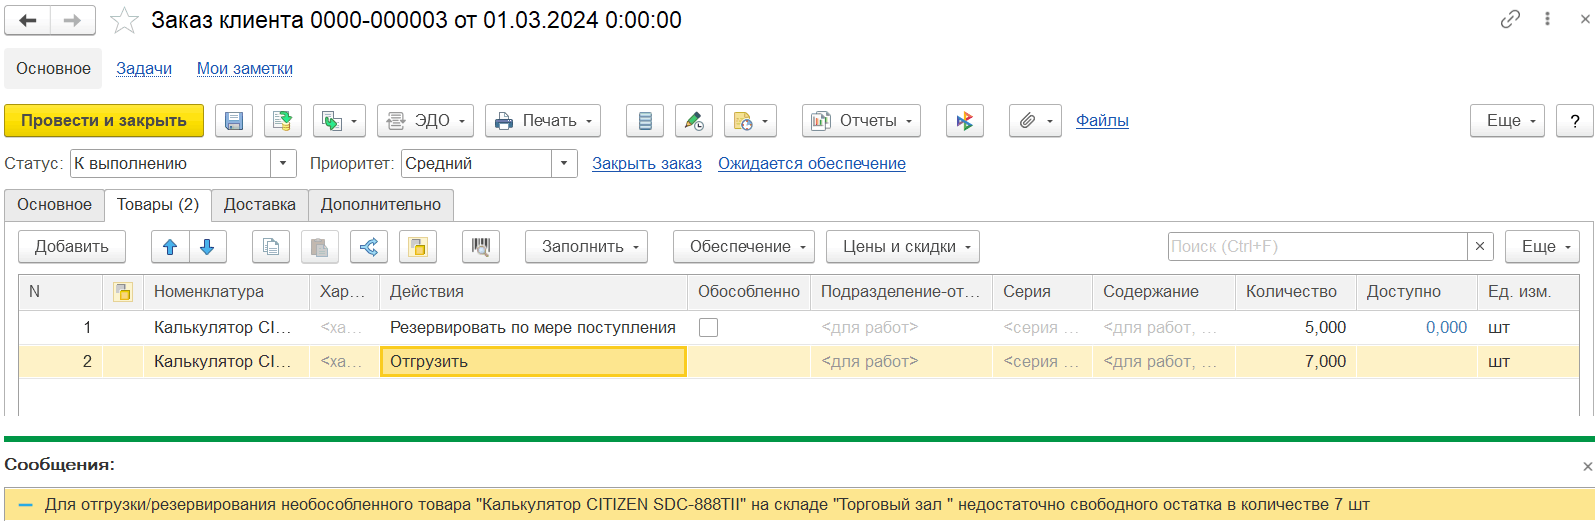Click the copy rows icon
Viewport: 1595px width, 521px height.
[x=271, y=247]
